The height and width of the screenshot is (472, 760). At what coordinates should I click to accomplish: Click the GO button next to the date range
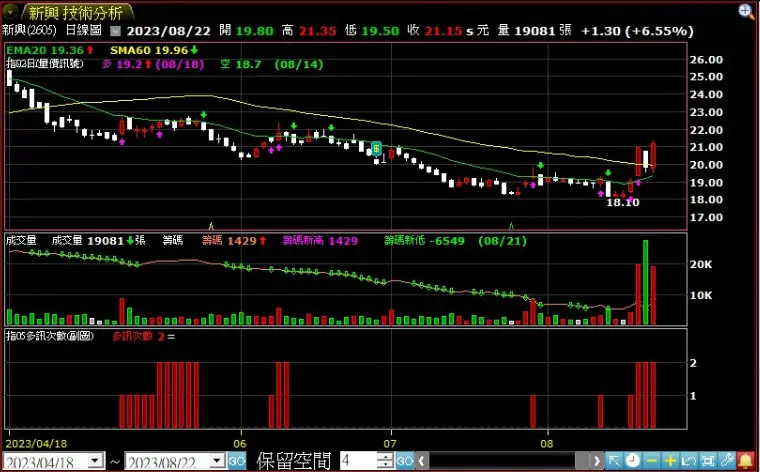[x=237, y=461]
